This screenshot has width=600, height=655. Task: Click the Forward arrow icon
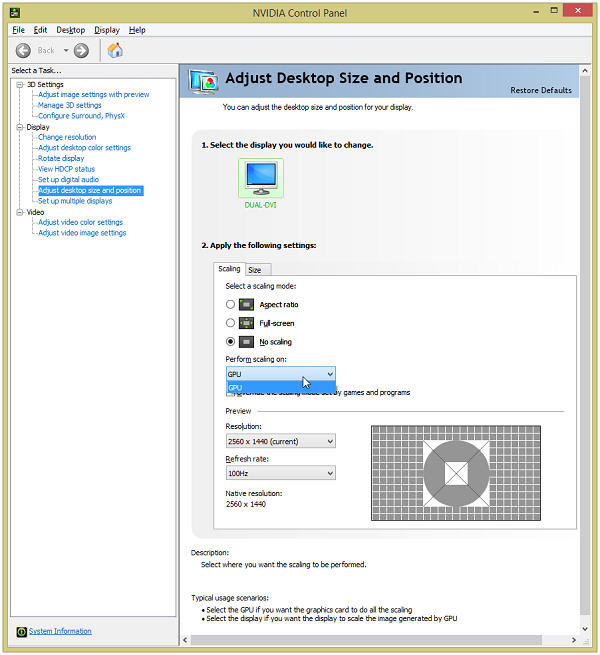(81, 51)
